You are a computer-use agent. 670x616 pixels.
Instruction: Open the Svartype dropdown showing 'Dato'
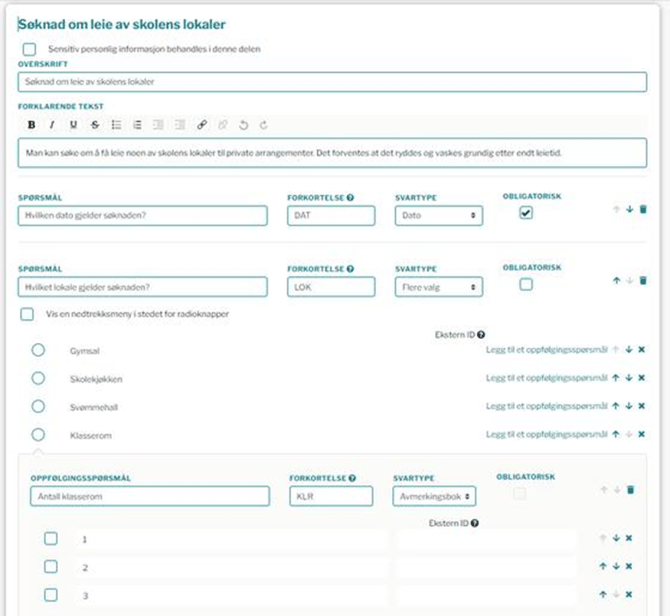438,215
